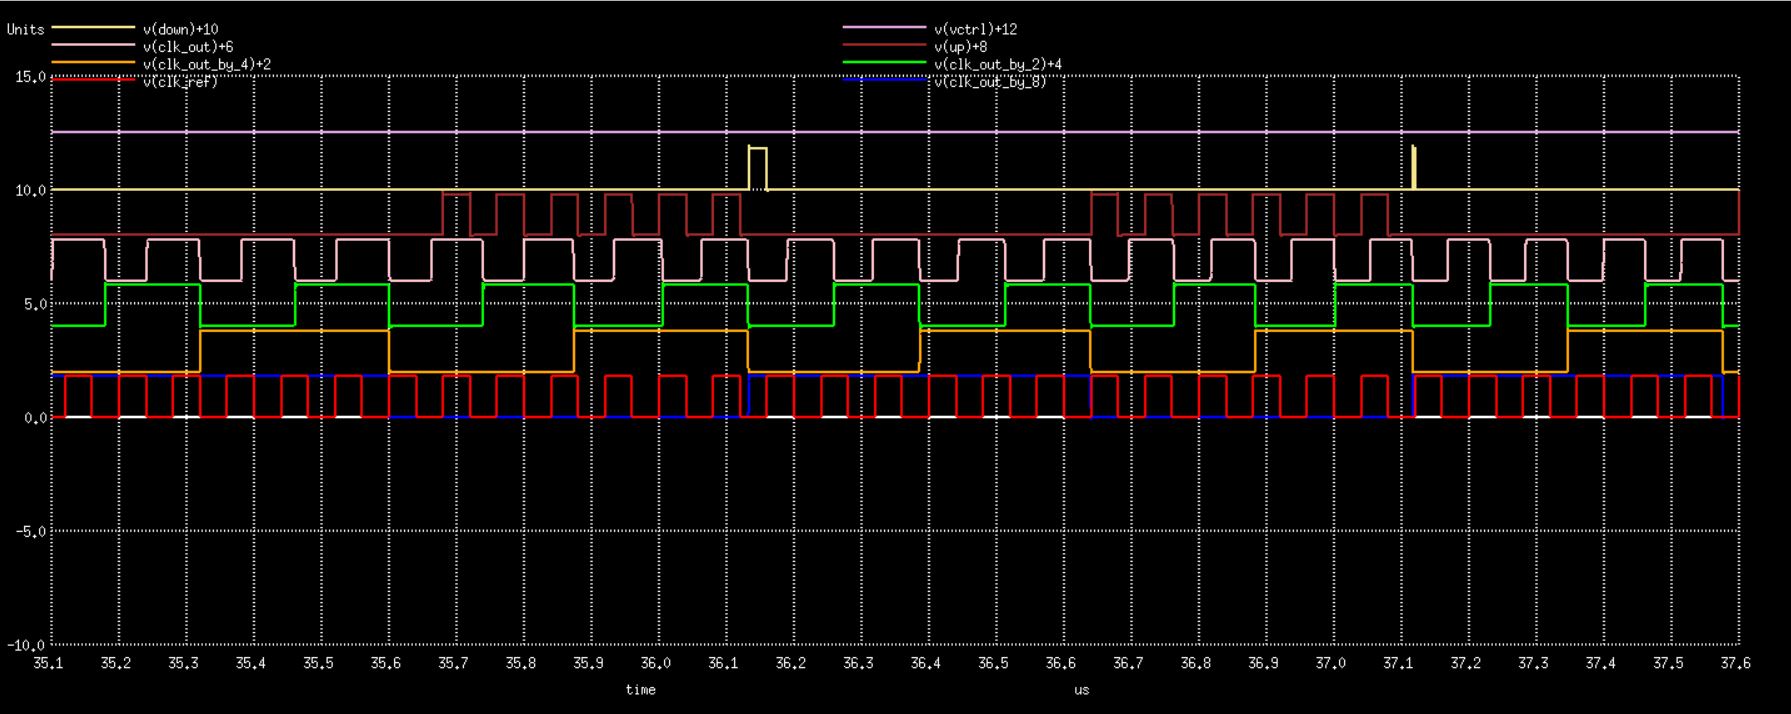Click the v(clk_out)+6 legend label
Screen dimensions: 1791x714
(187, 47)
